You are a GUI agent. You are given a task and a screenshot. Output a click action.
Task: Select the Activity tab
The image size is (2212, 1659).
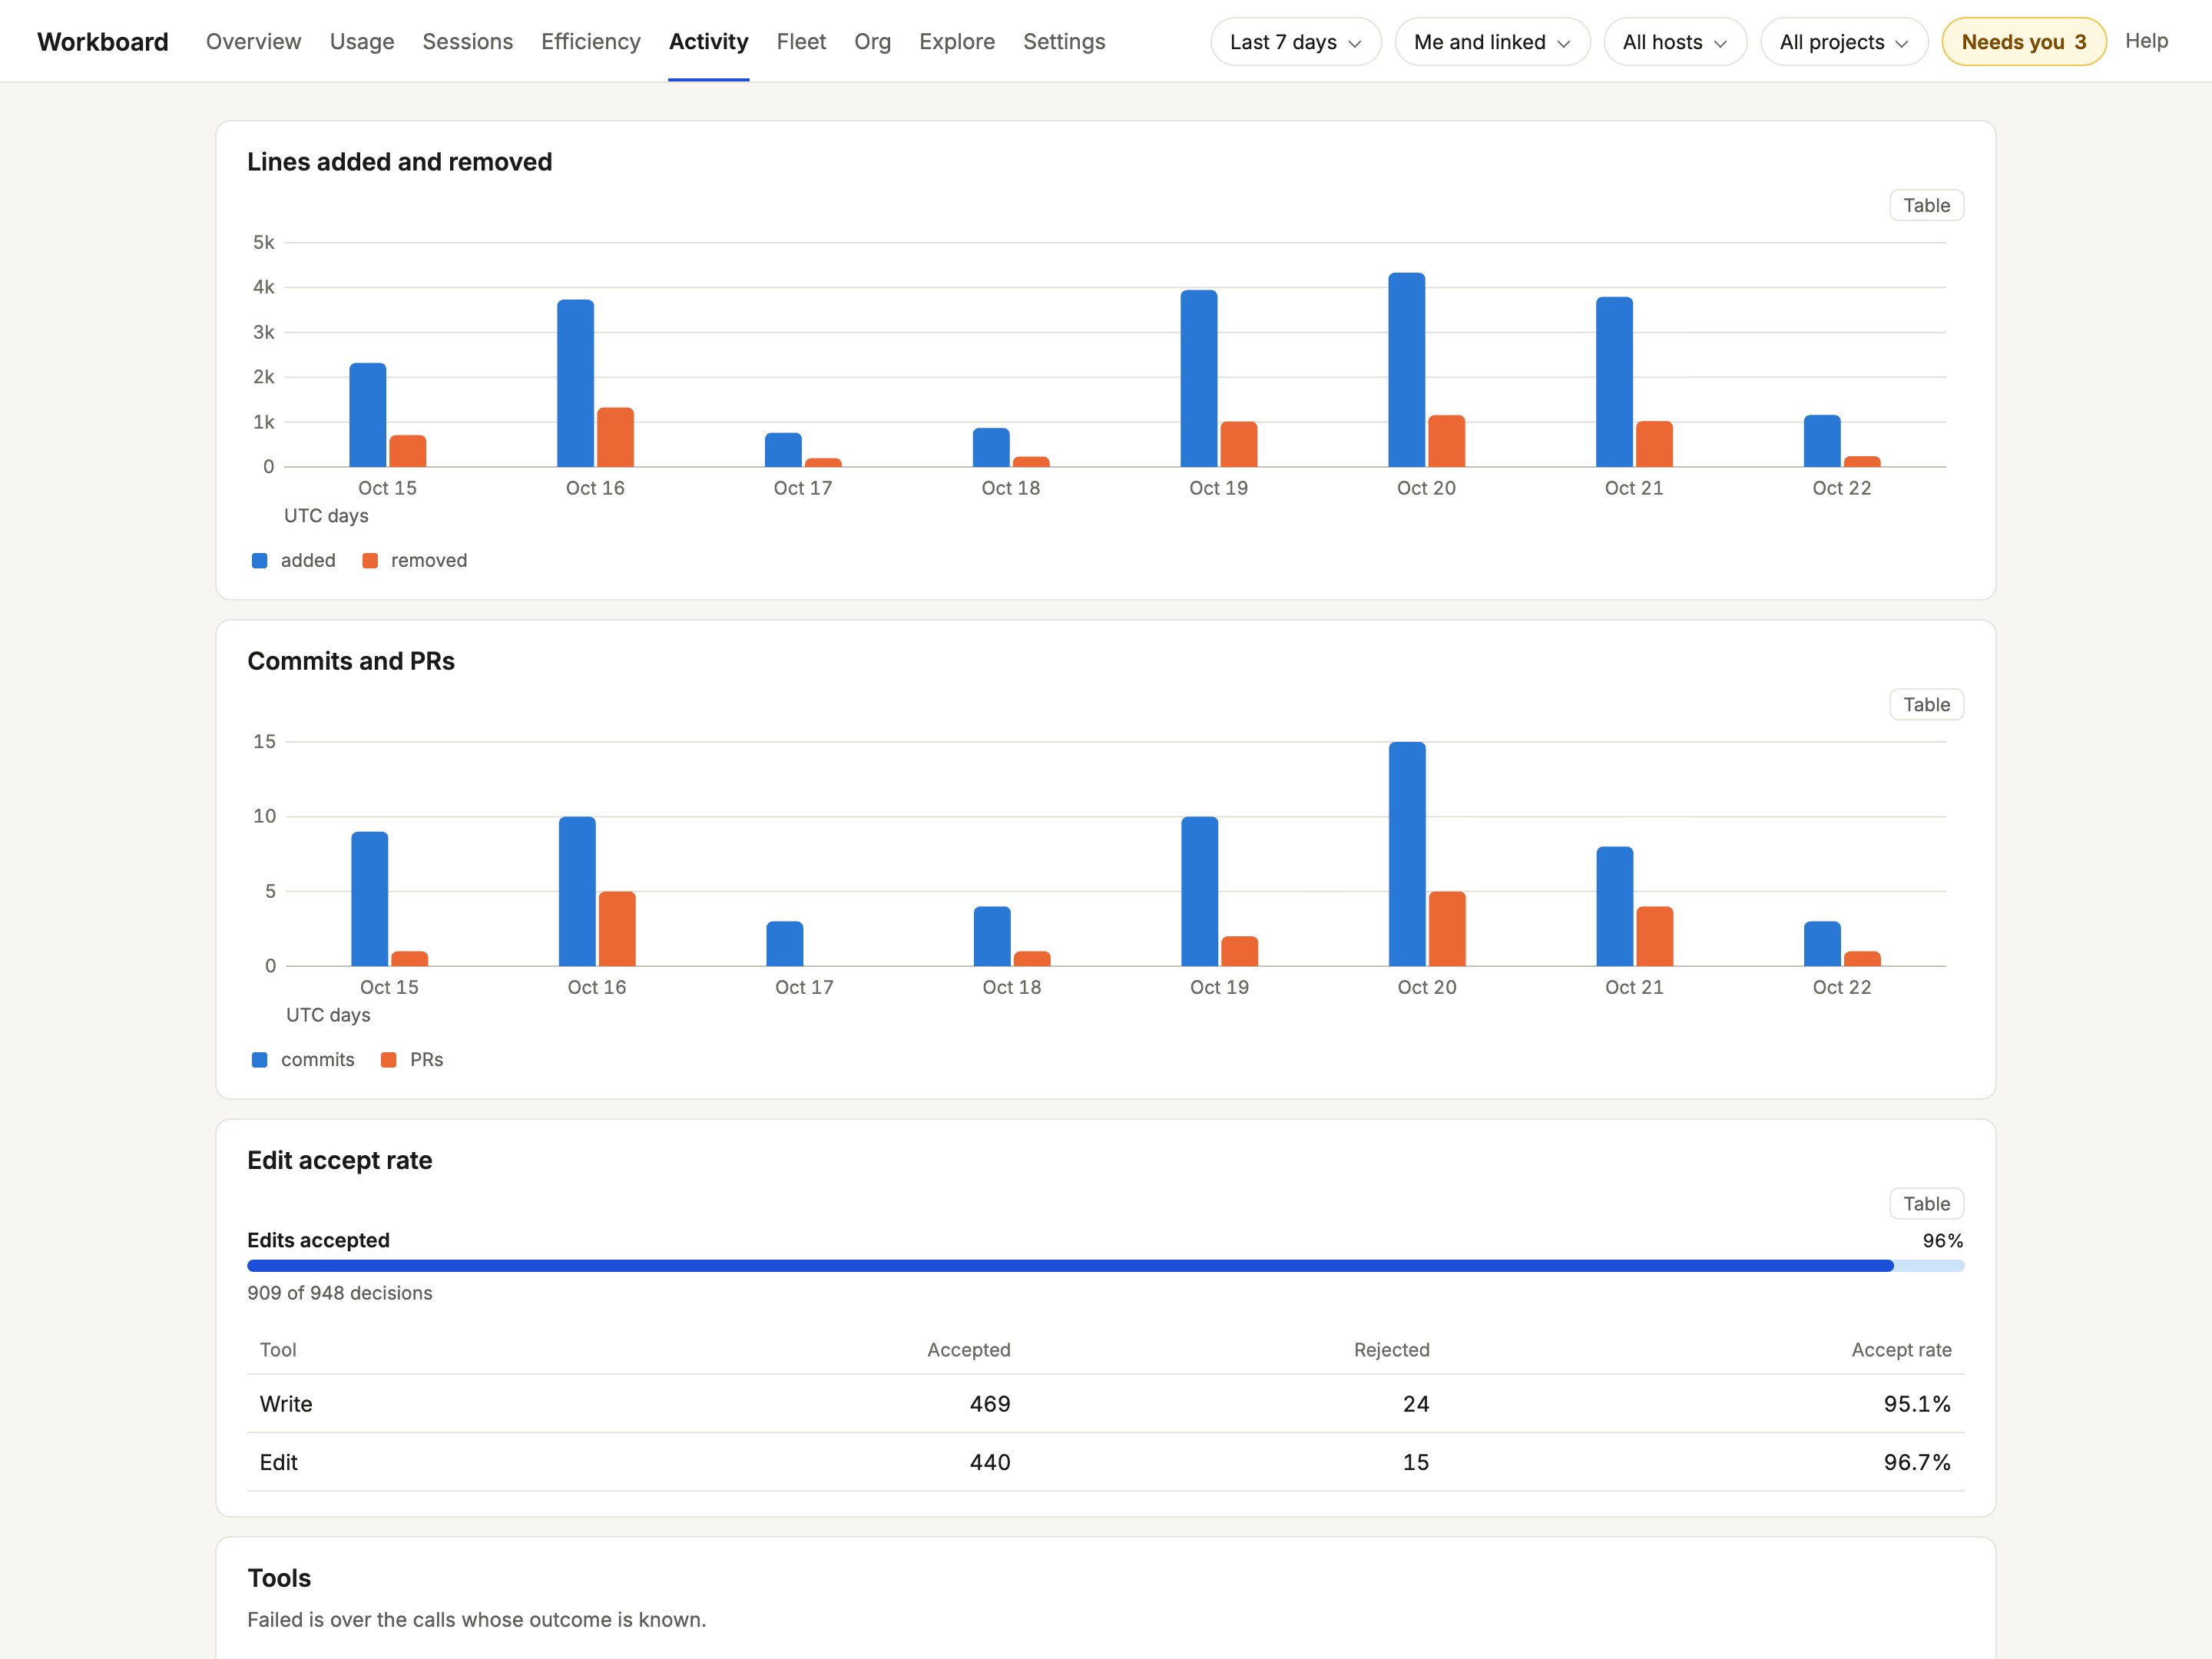click(708, 41)
